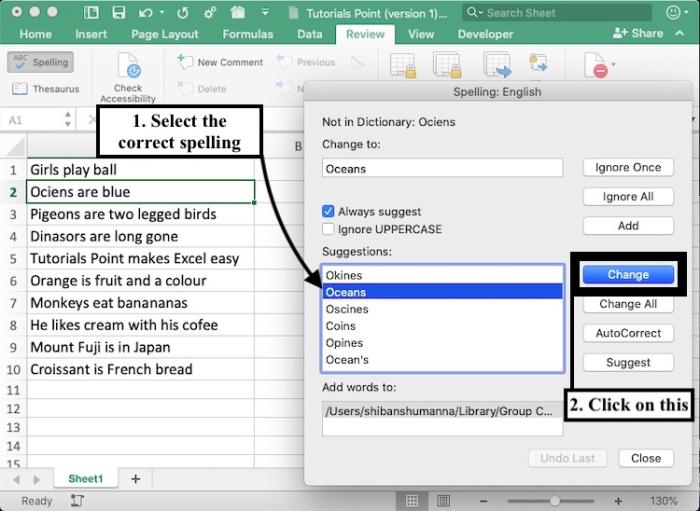Select cell 'Monkeys eat banananas'

coord(141,303)
